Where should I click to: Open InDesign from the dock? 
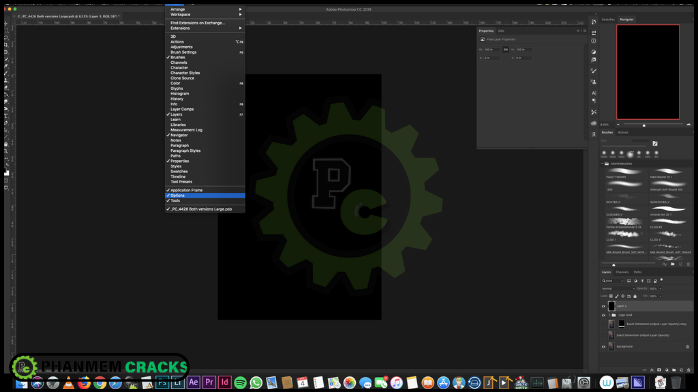(224, 382)
